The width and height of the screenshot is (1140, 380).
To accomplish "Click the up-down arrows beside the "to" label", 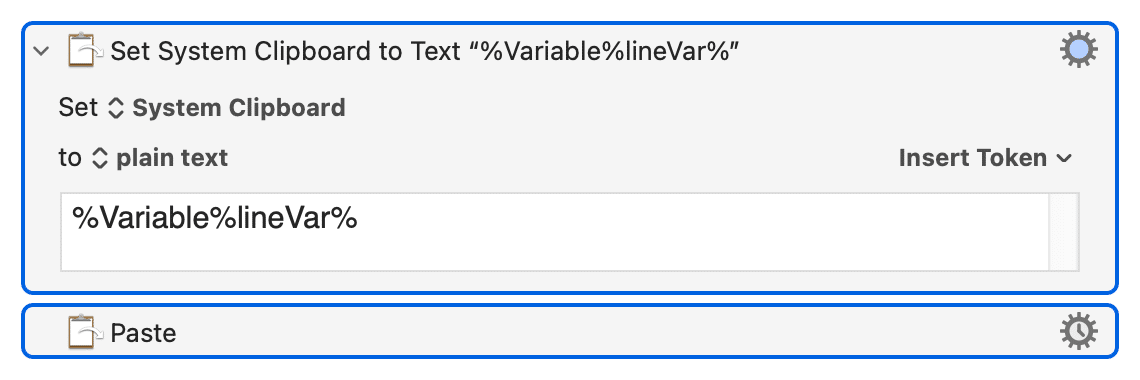I will point(100,158).
